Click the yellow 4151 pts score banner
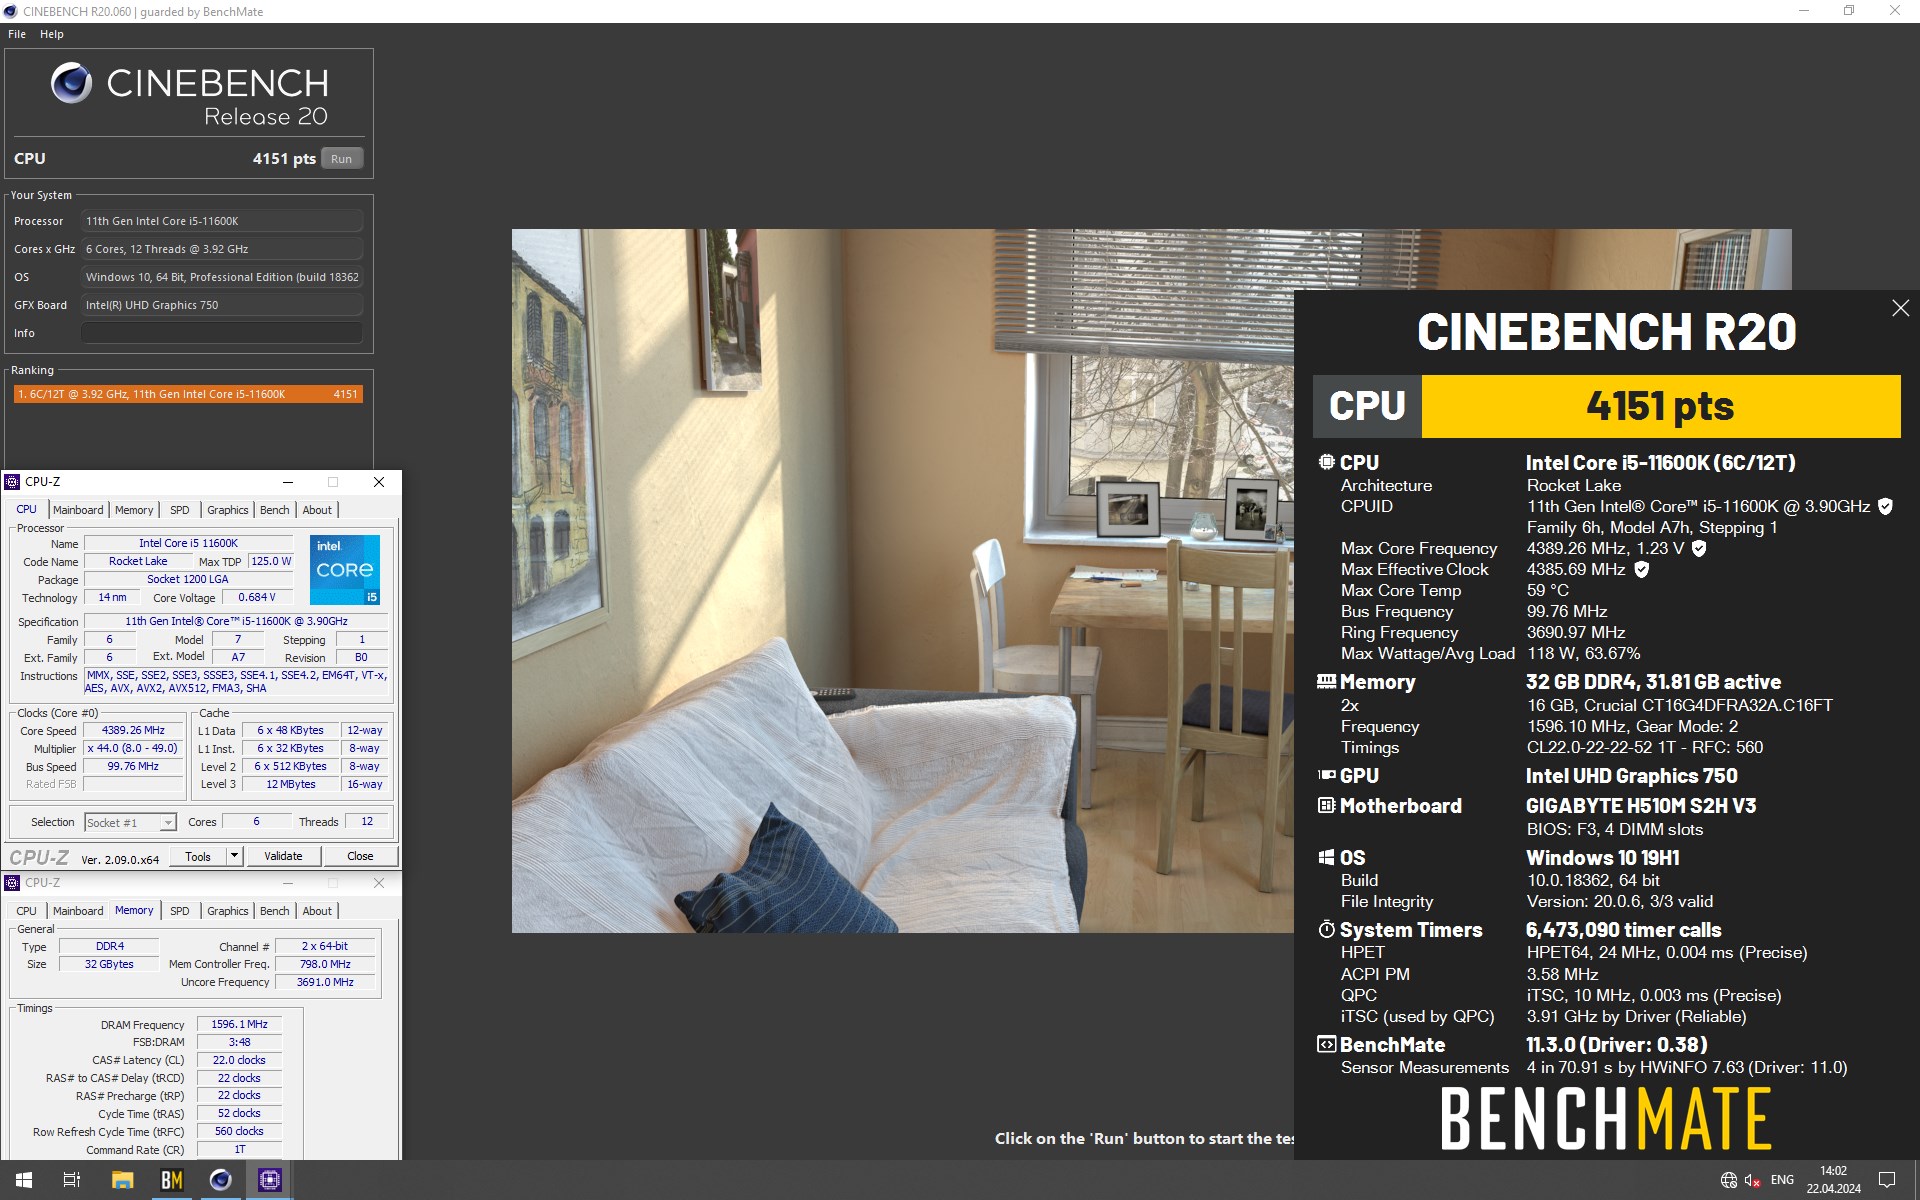The image size is (1920, 1200). [x=1660, y=406]
